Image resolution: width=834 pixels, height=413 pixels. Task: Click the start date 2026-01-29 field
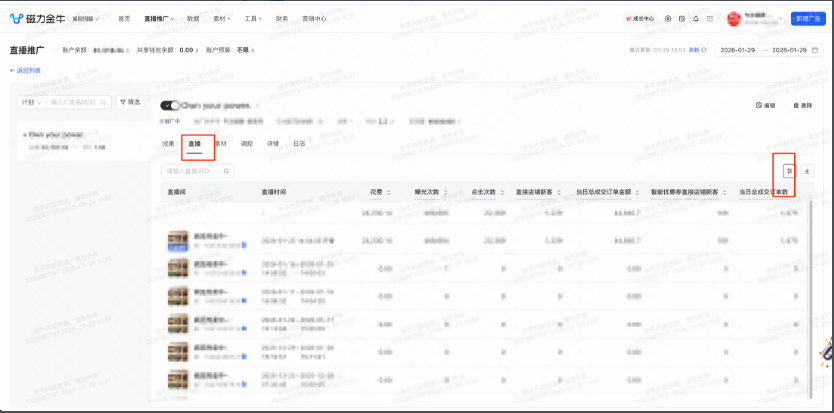pos(738,50)
